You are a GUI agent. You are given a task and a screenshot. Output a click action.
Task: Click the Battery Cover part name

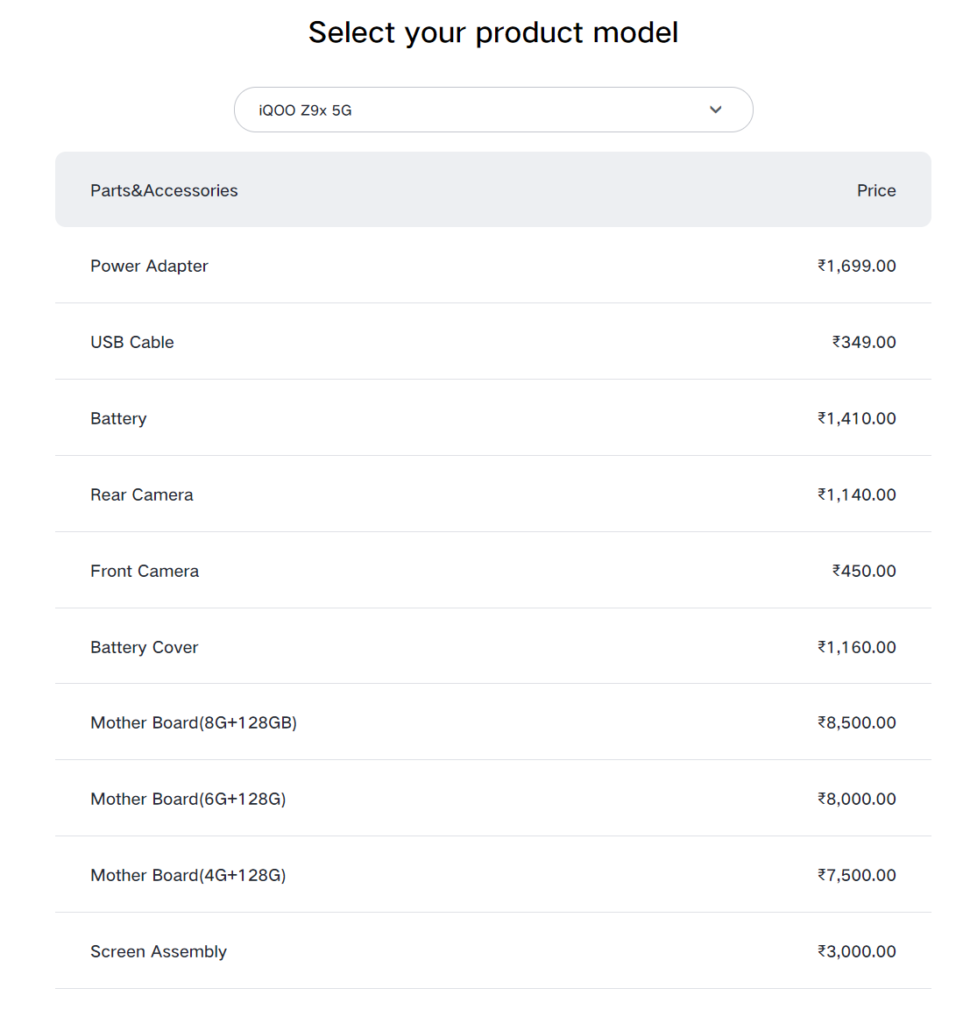point(144,647)
